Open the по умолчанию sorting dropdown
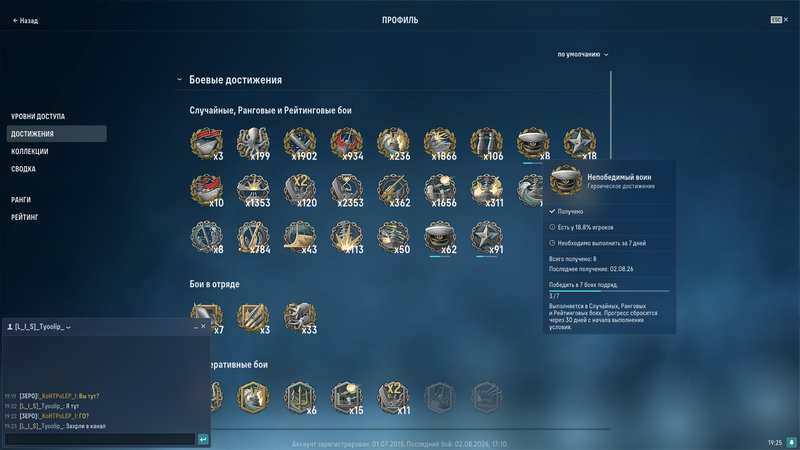 point(583,54)
